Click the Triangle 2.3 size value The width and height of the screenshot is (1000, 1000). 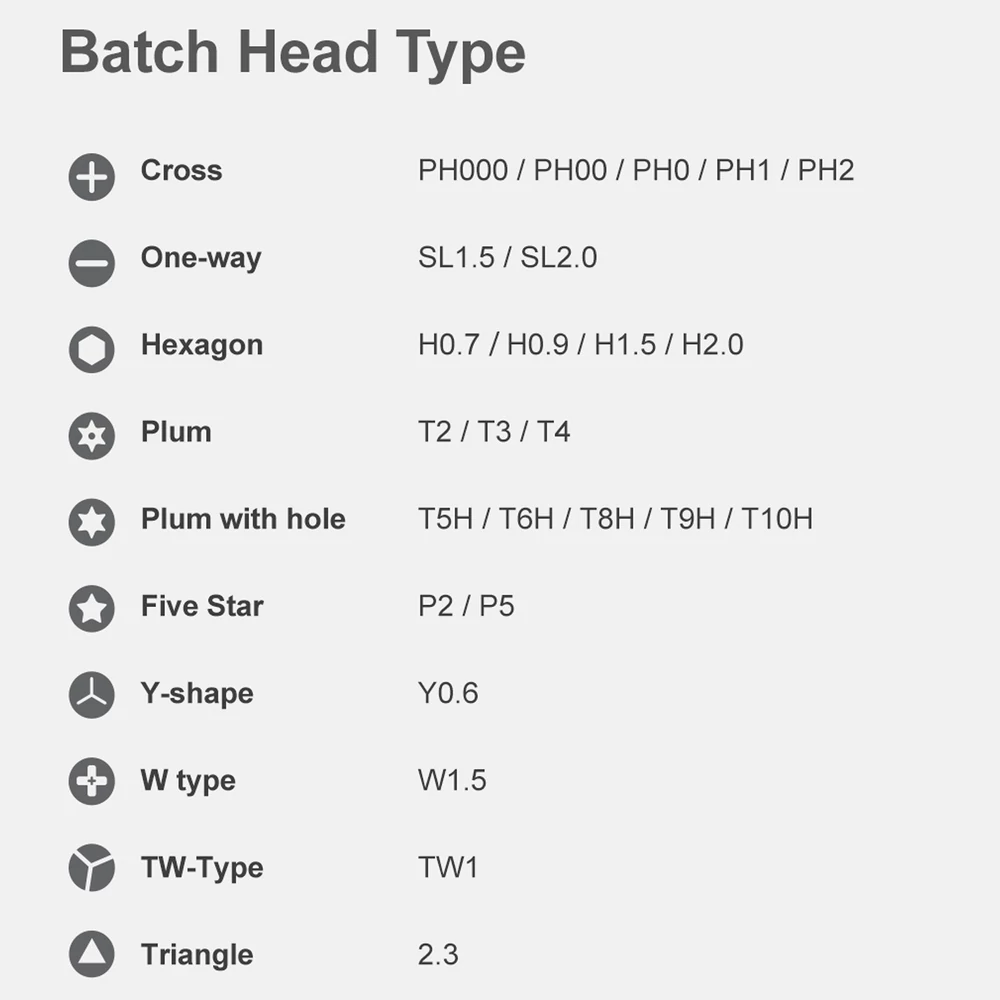pyautogui.click(x=438, y=955)
